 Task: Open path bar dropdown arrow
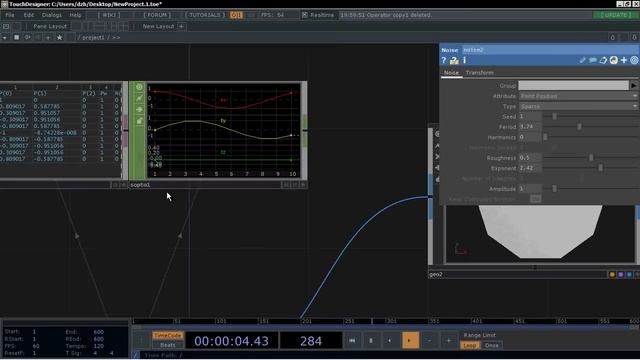[x=4, y=38]
